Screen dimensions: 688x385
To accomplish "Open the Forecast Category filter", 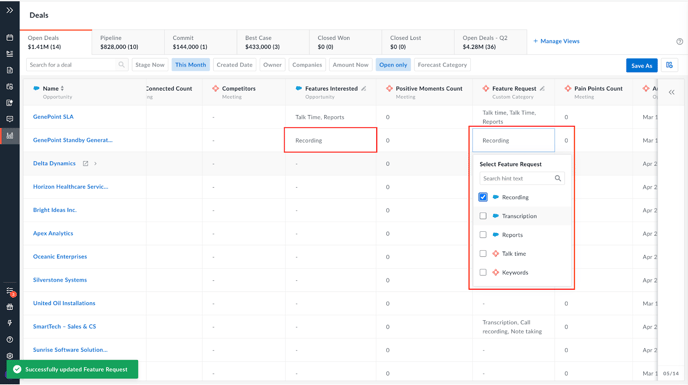I will tap(442, 65).
